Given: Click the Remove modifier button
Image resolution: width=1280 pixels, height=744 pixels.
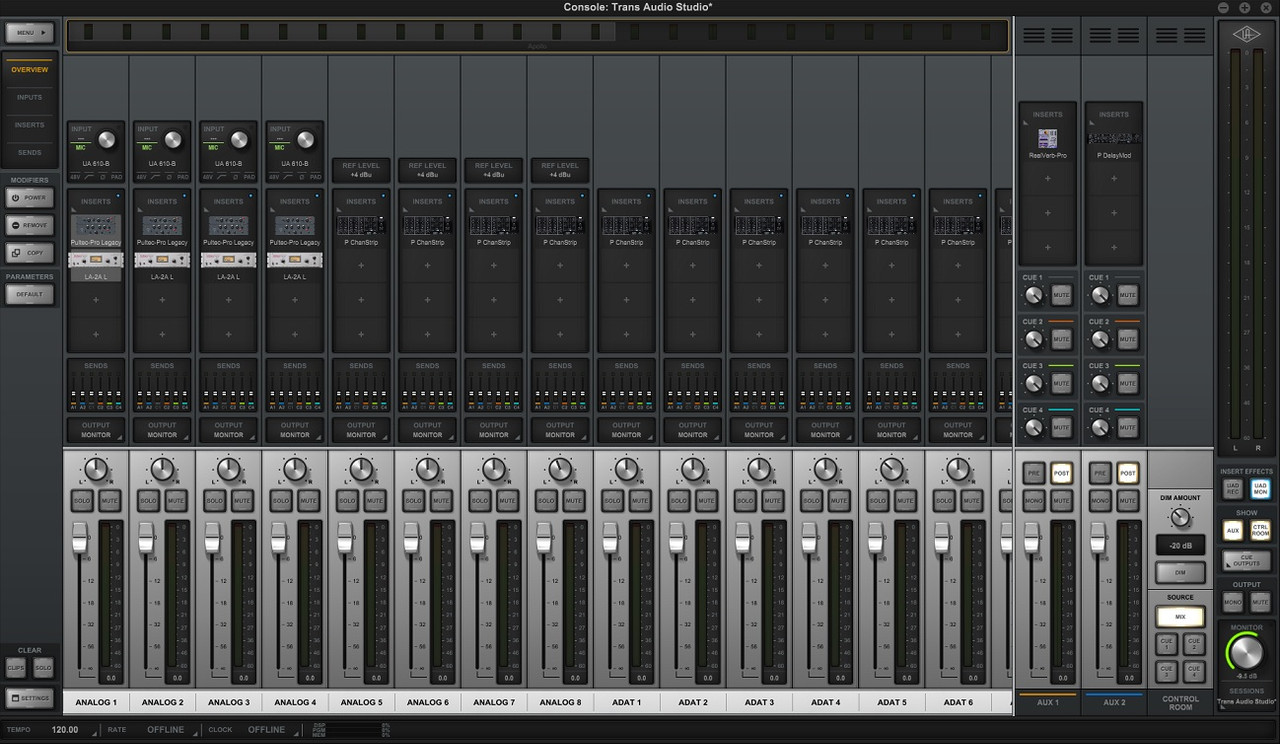Looking at the screenshot, I should [x=30, y=226].
